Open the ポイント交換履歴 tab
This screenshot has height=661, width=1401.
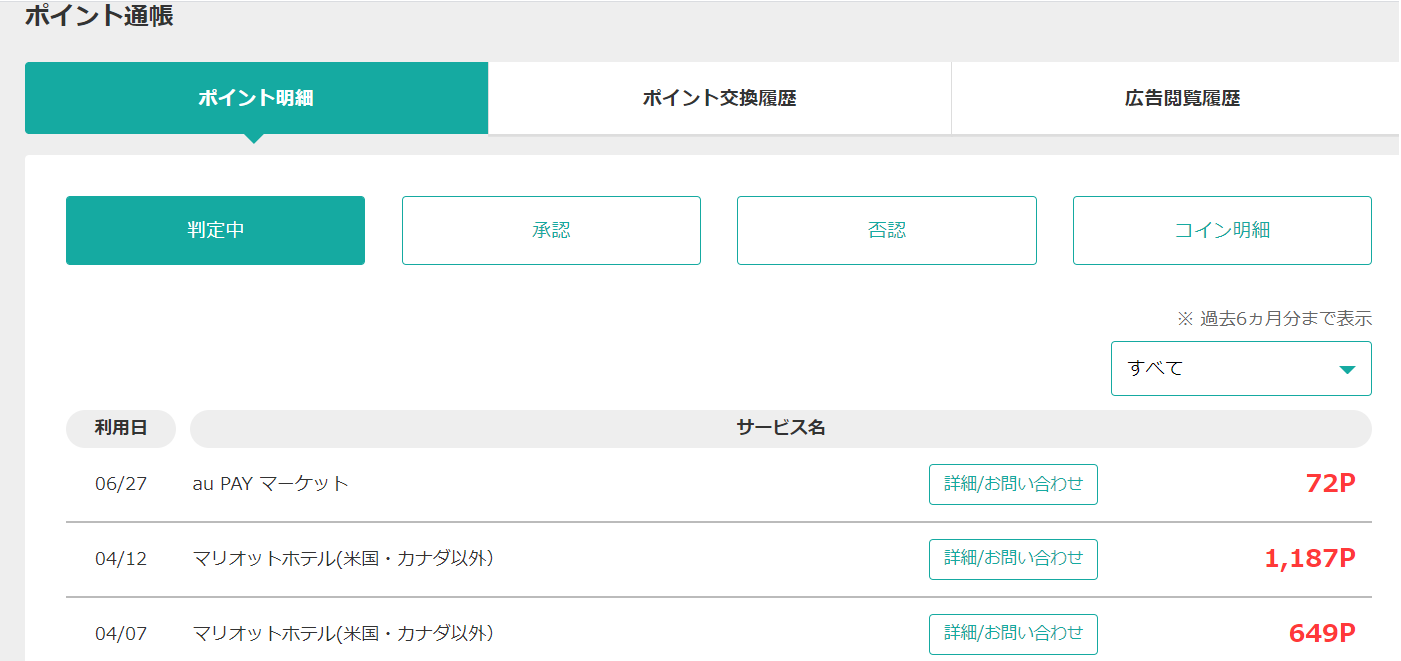coord(719,98)
